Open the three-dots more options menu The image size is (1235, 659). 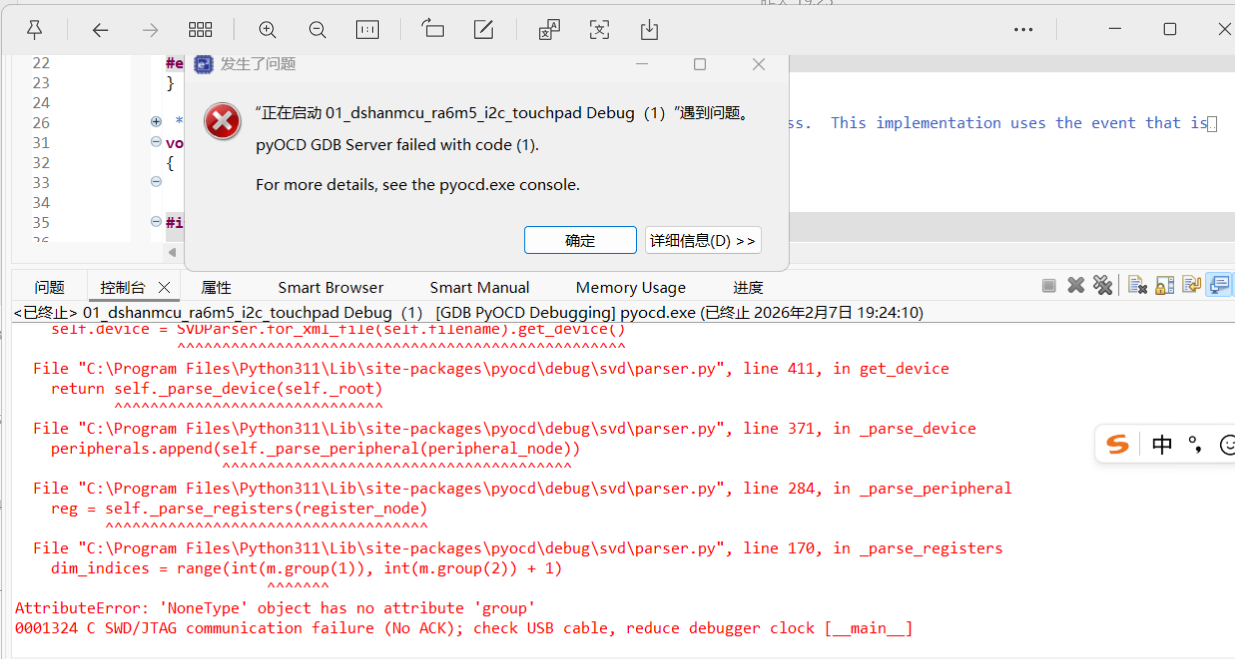click(1023, 30)
